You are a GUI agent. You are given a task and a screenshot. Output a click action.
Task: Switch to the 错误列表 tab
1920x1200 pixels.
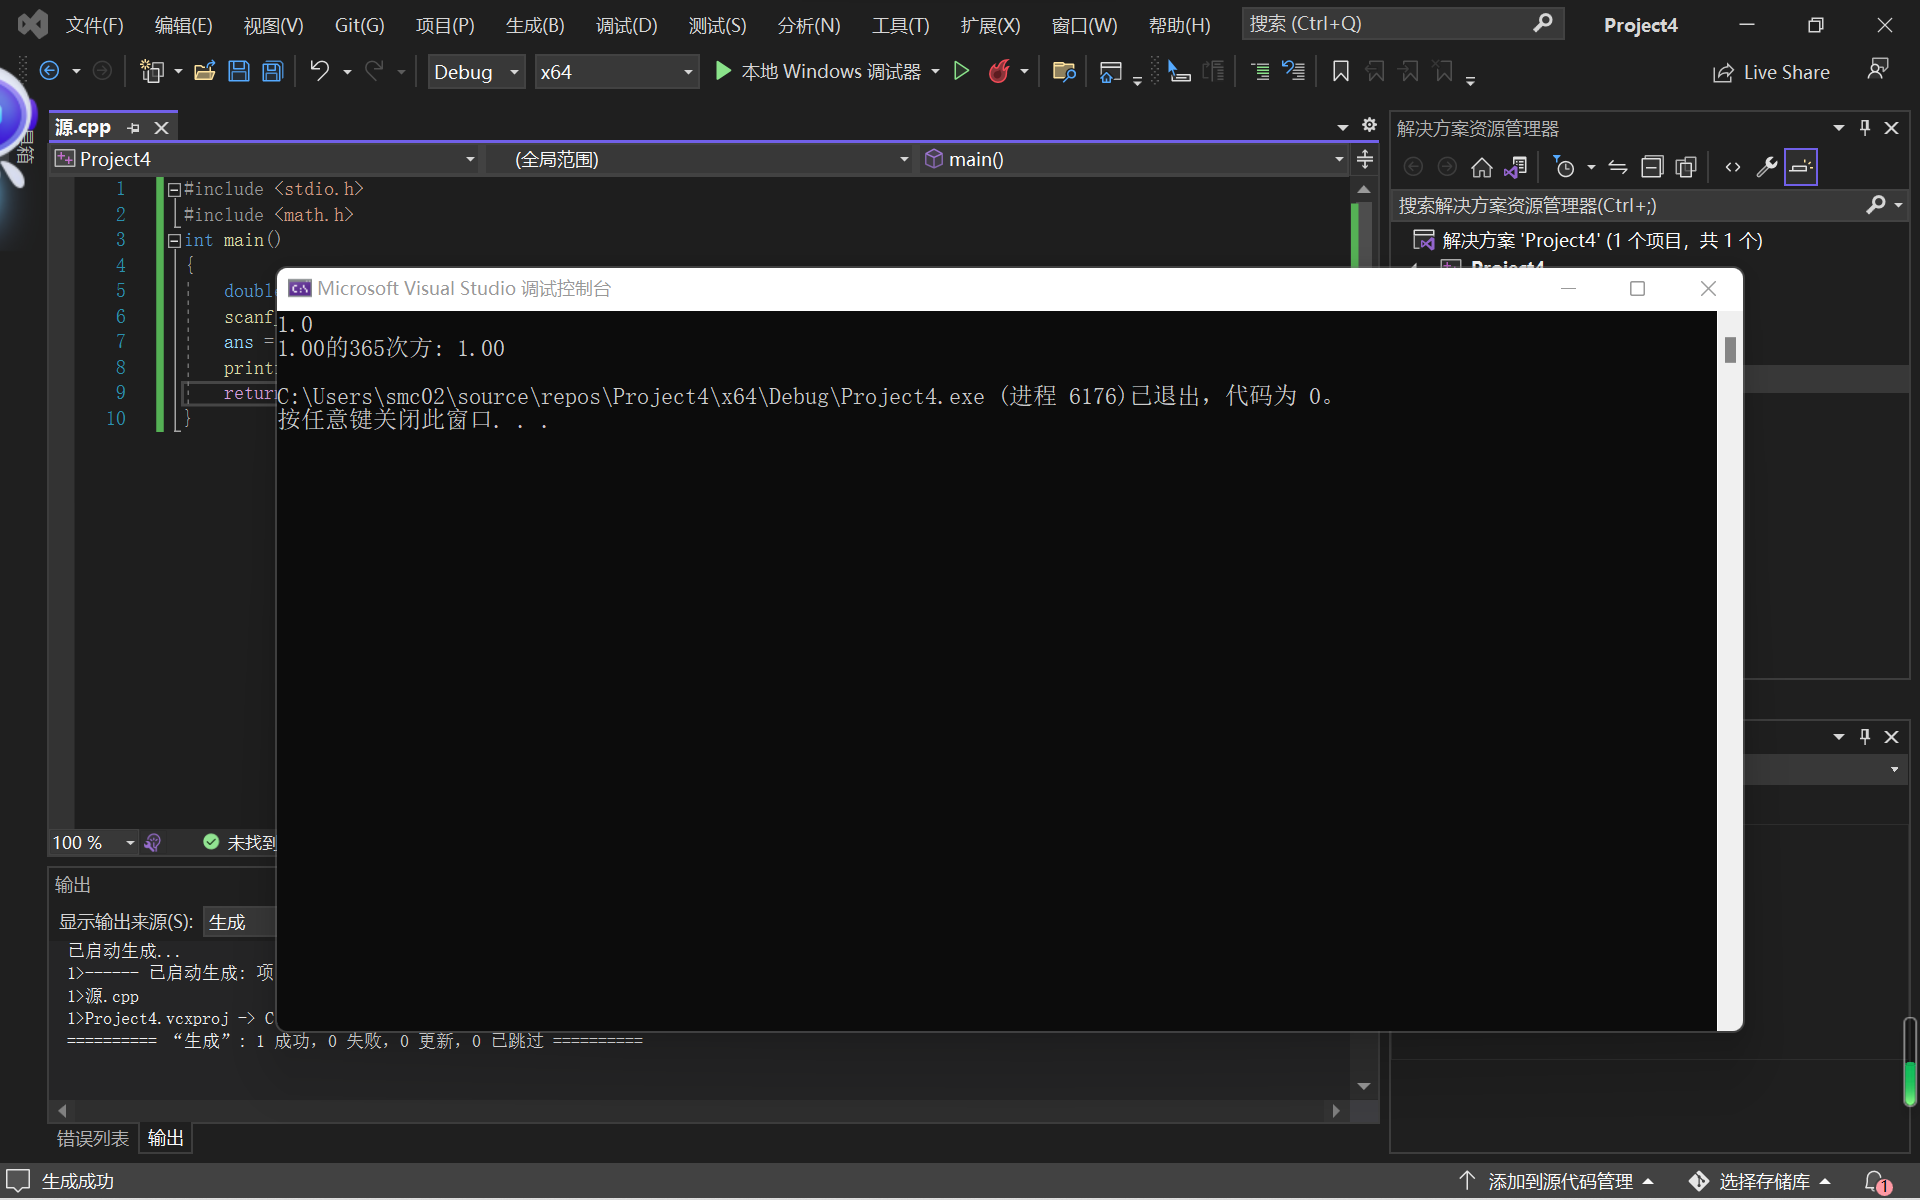(x=92, y=1138)
